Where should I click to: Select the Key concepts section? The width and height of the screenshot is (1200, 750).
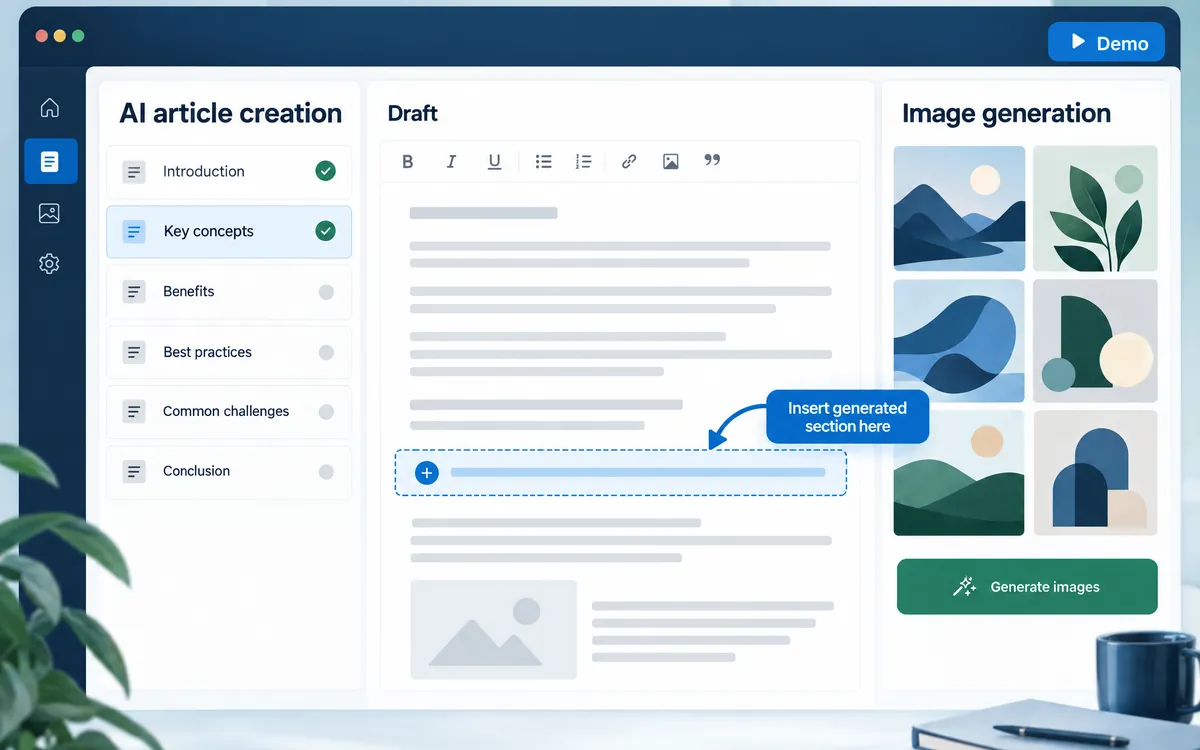(x=229, y=232)
